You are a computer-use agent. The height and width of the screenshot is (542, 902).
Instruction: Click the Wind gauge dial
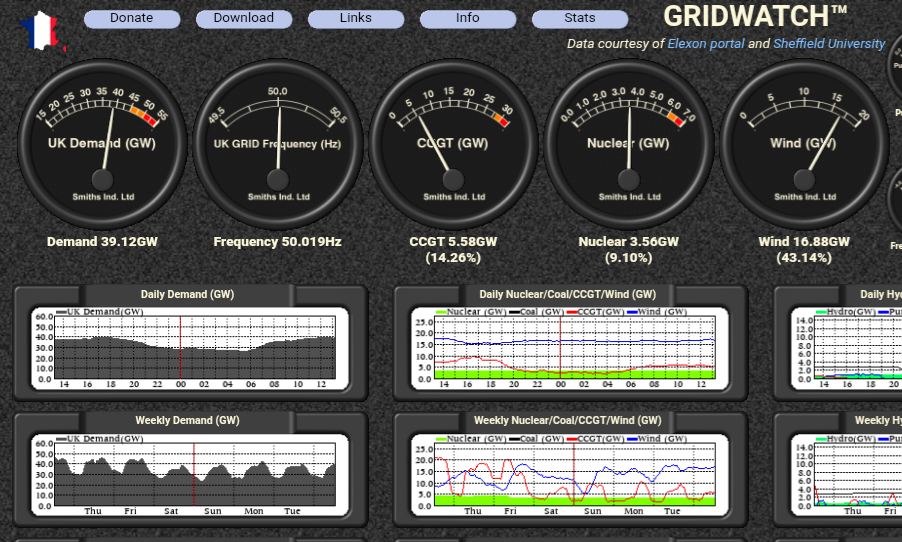point(803,143)
